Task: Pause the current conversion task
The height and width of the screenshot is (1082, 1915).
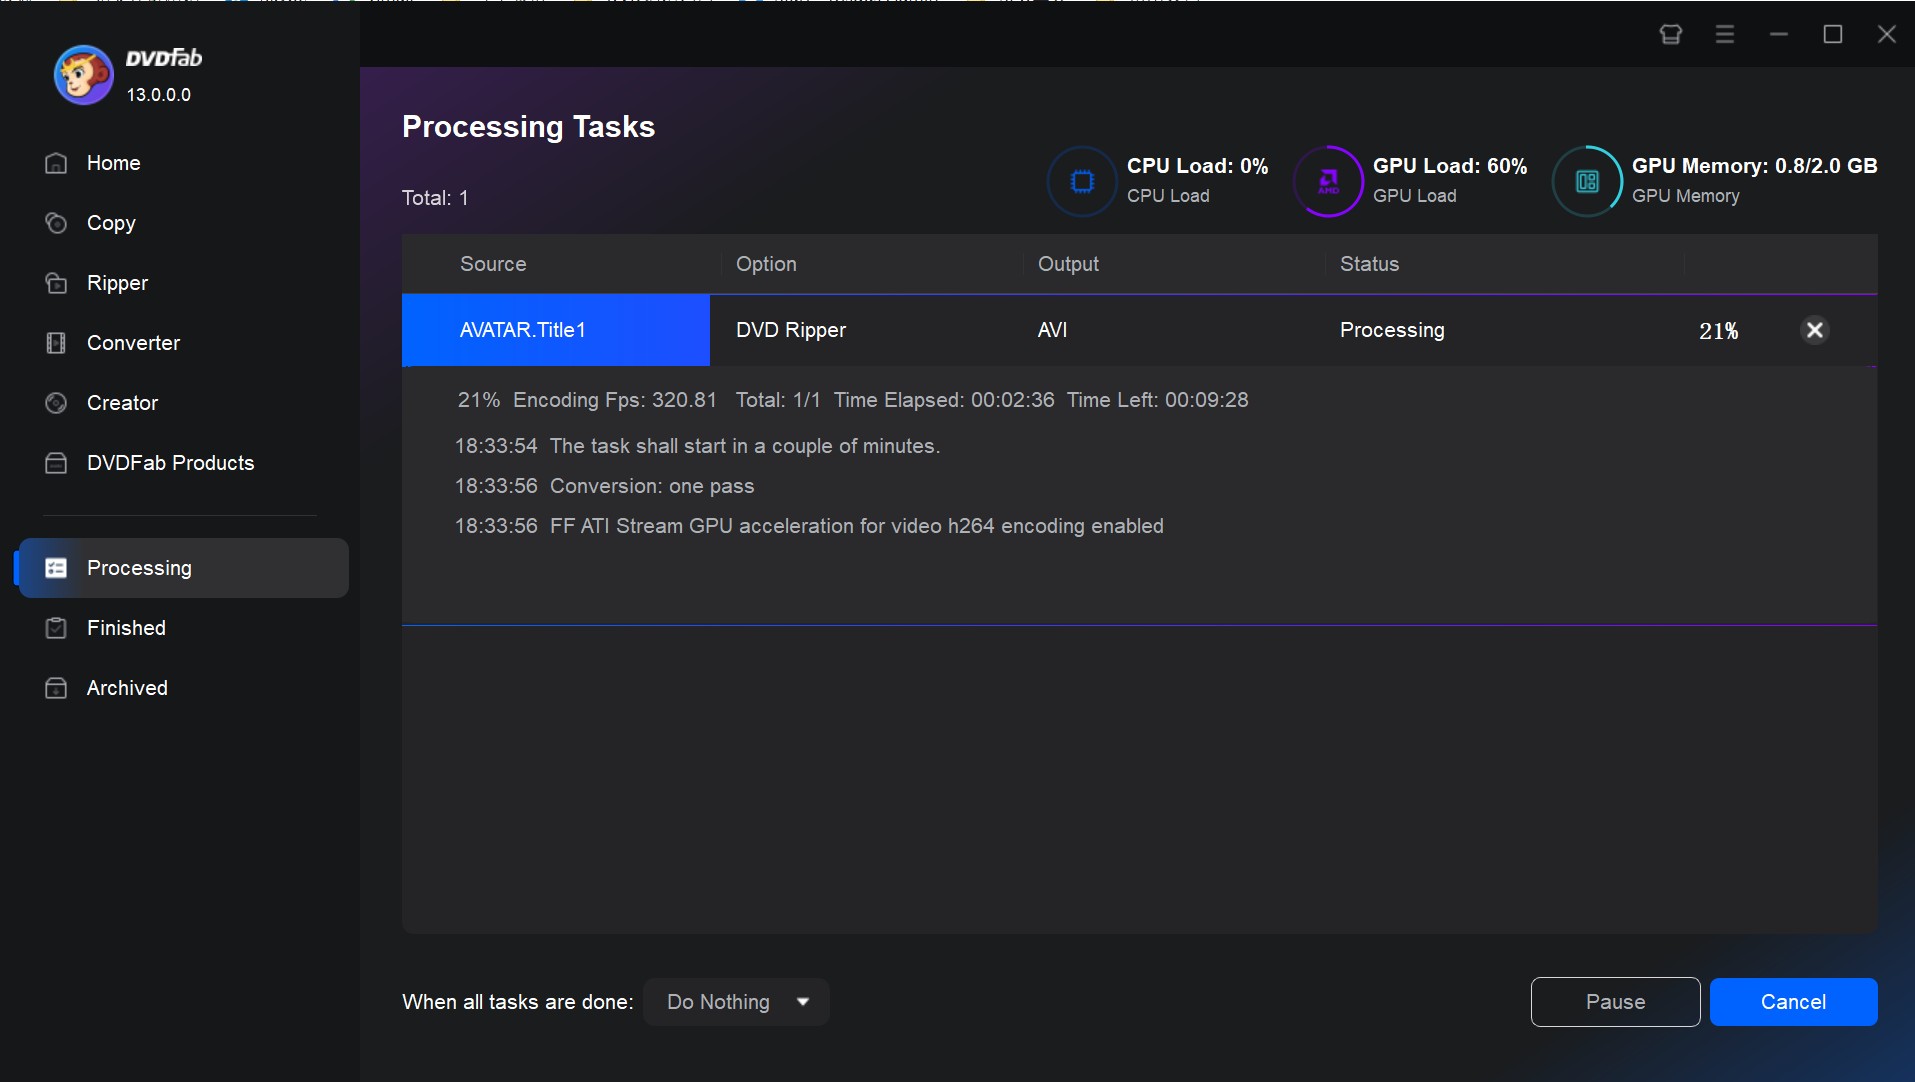Action: coord(1614,1001)
